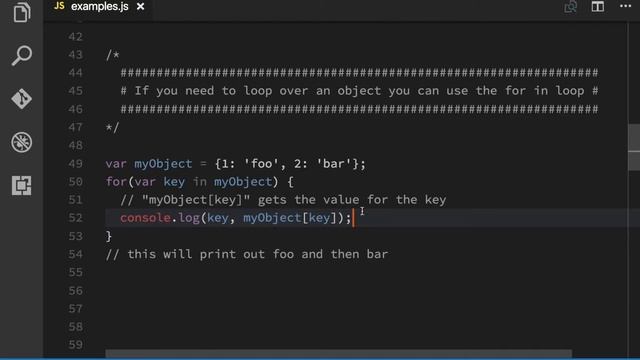Place cursor in 'for(var key in myObject)' line
The height and width of the screenshot is (360, 640).
coord(200,182)
